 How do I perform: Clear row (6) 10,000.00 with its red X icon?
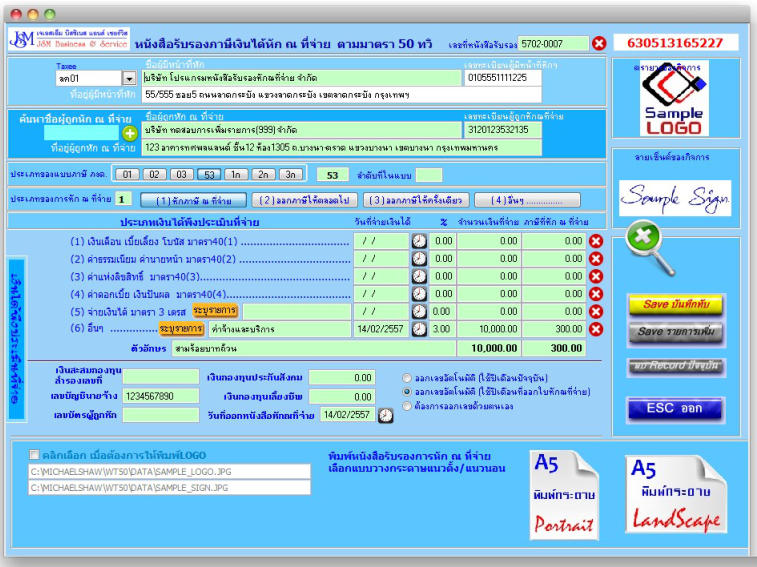[596, 329]
